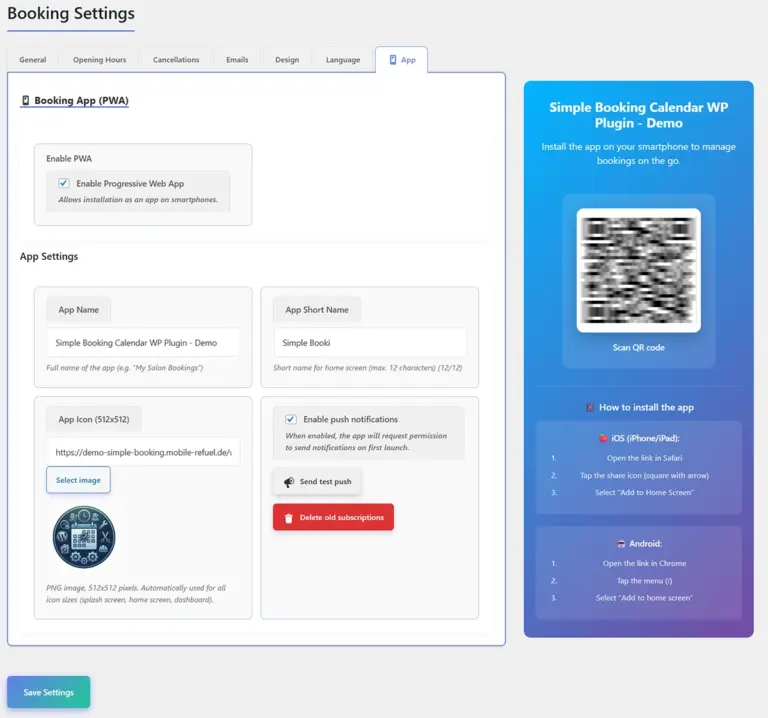This screenshot has height=718, width=768.
Task: Click the App Settings heading
Action: click(49, 256)
